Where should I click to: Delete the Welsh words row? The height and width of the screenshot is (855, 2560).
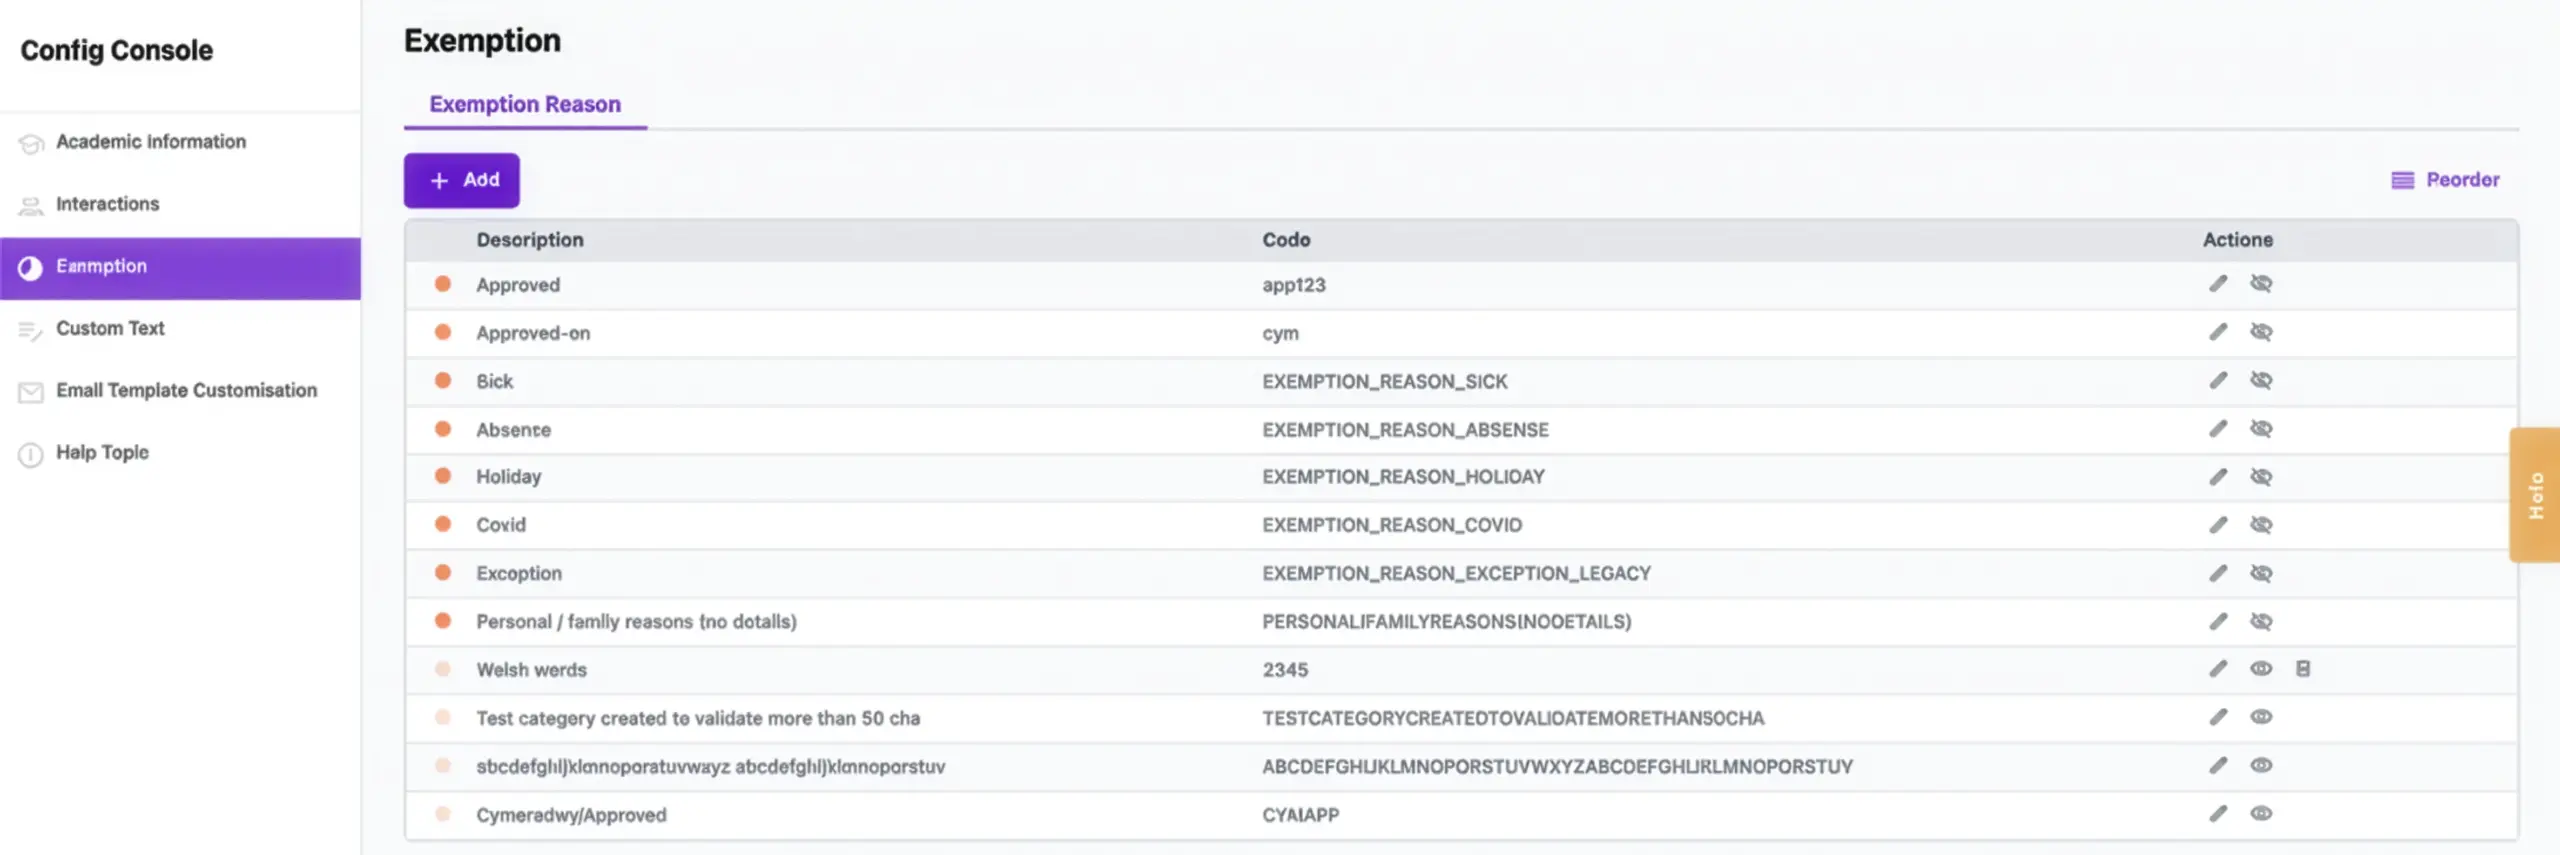[2303, 669]
